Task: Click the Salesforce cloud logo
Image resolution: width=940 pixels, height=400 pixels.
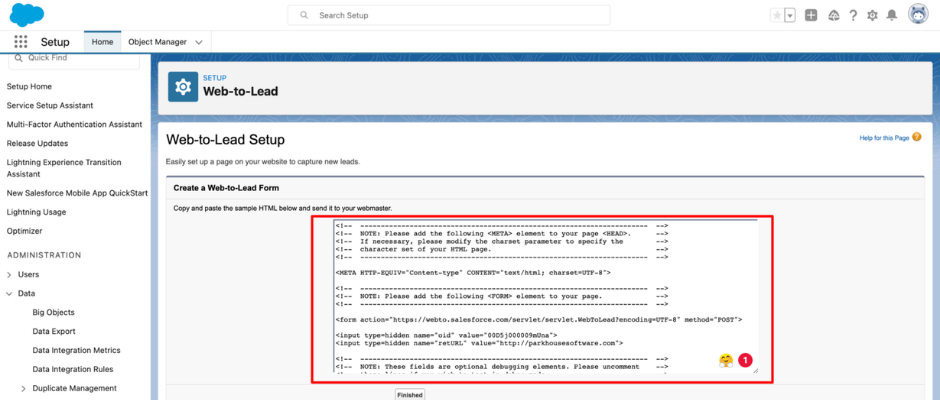Action: click(x=27, y=14)
